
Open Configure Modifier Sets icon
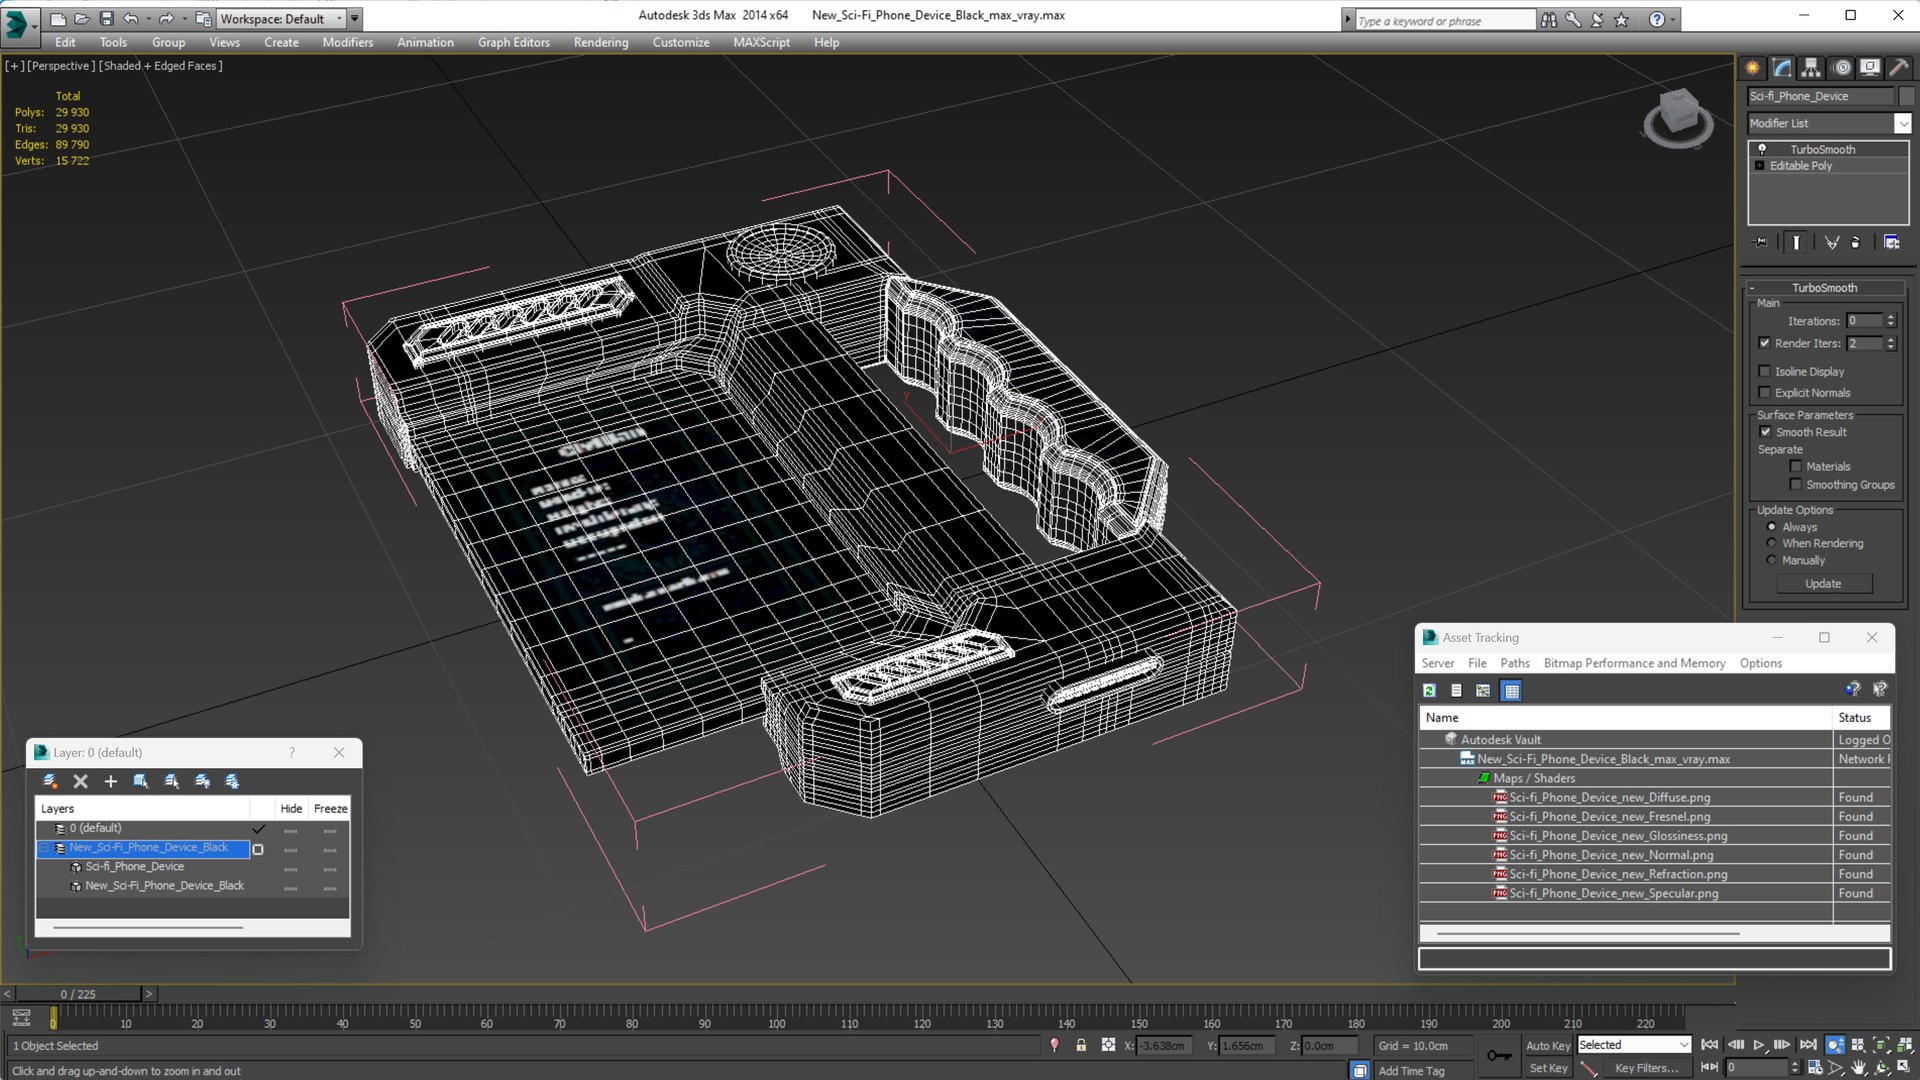1891,242
